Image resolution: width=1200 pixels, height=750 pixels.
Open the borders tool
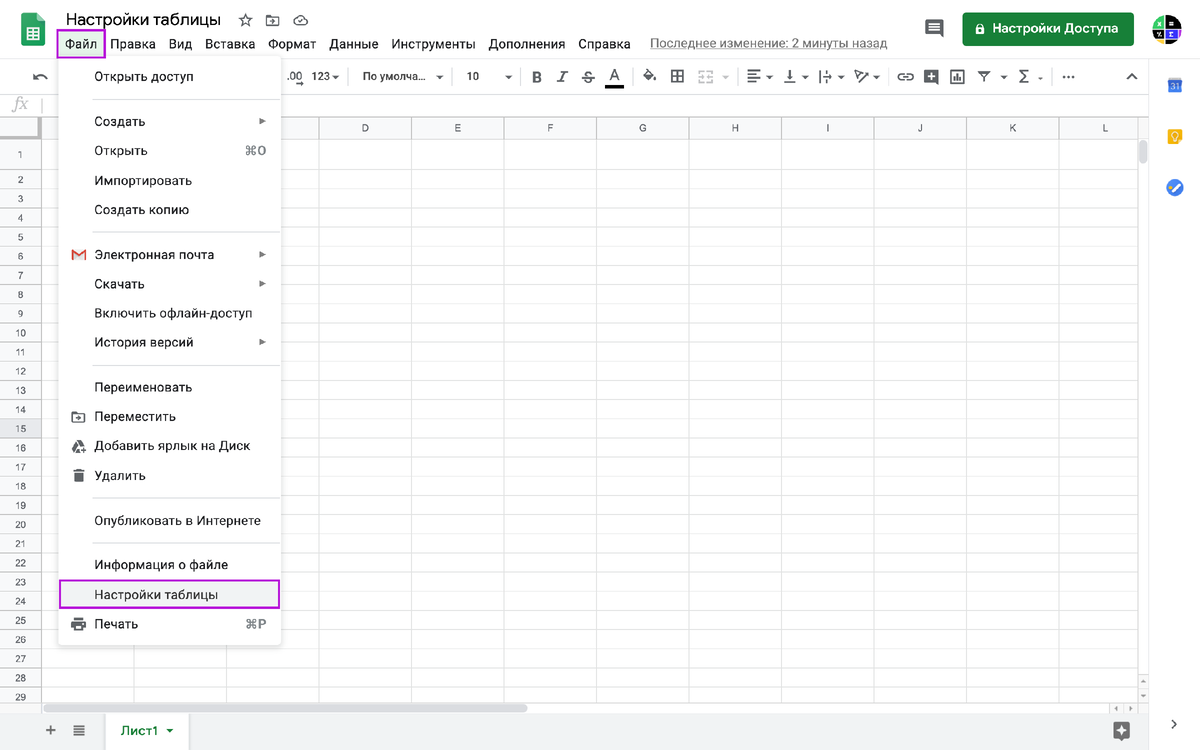click(677, 76)
